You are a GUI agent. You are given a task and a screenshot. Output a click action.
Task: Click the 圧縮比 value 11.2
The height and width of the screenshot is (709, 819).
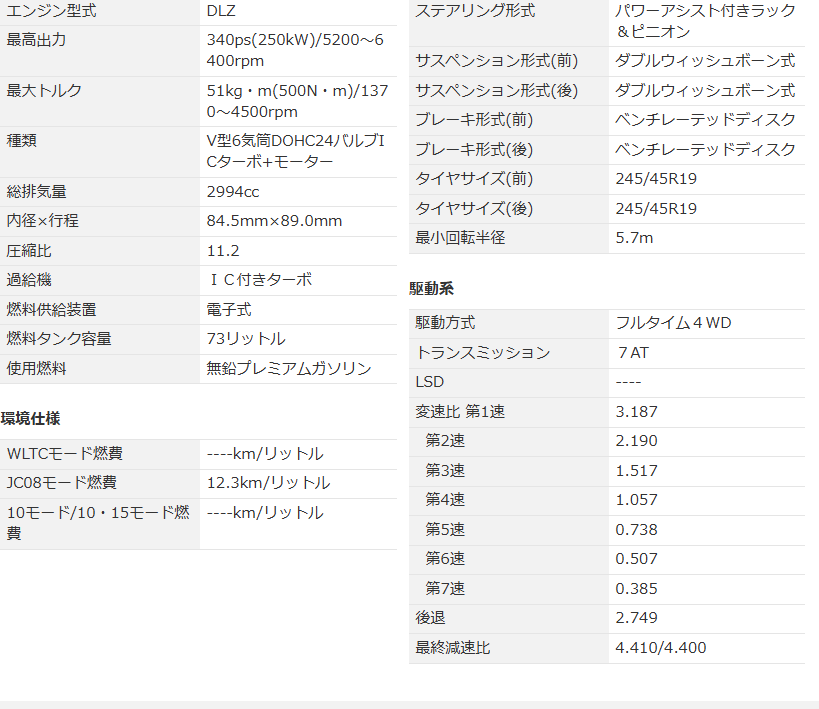[223, 251]
